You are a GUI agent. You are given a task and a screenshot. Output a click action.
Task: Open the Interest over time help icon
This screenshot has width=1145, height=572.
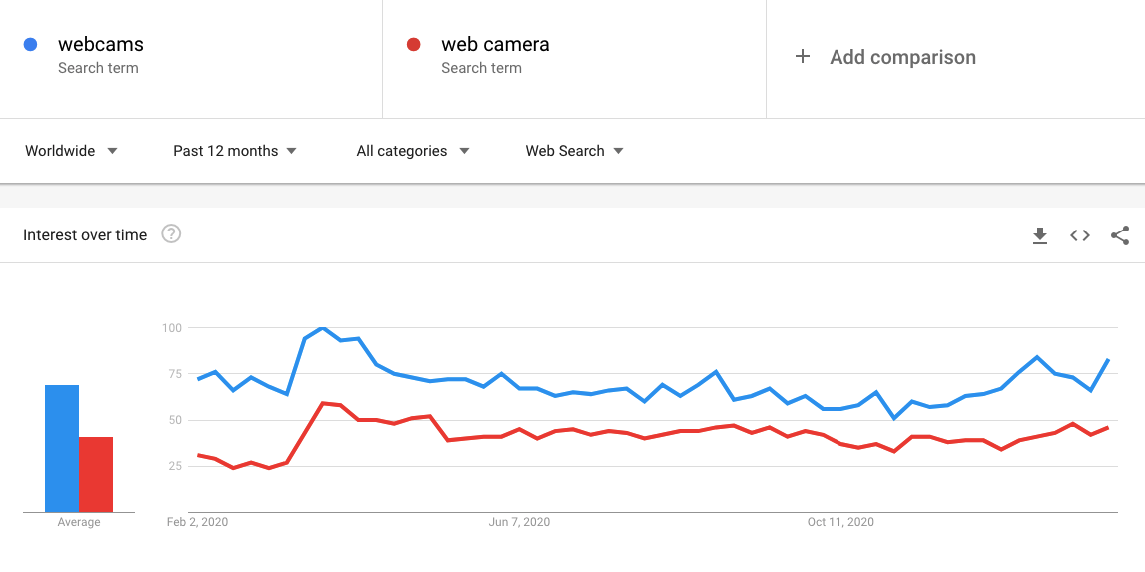click(x=171, y=234)
